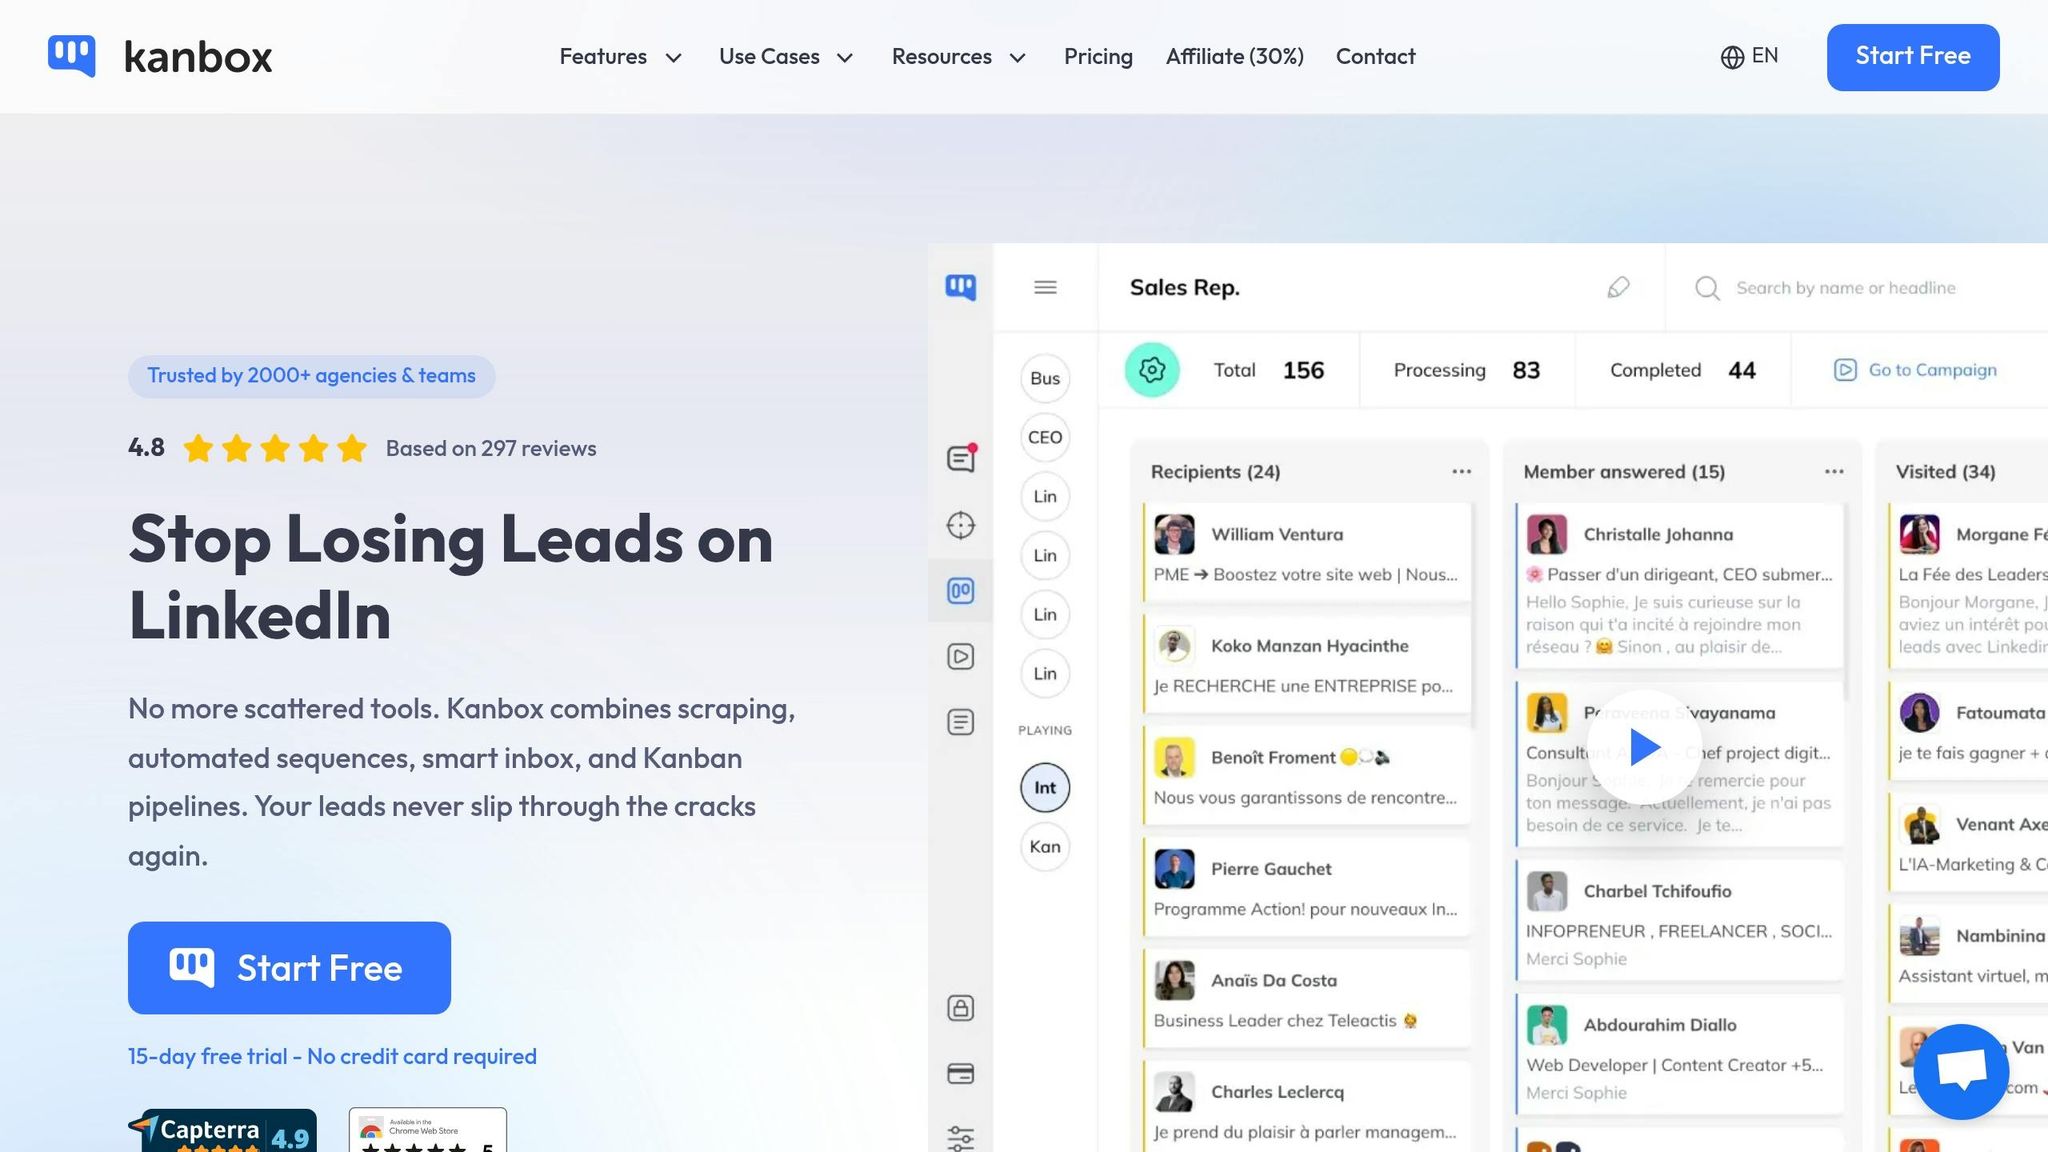Click the Capterra 4.9 badge

(223, 1131)
